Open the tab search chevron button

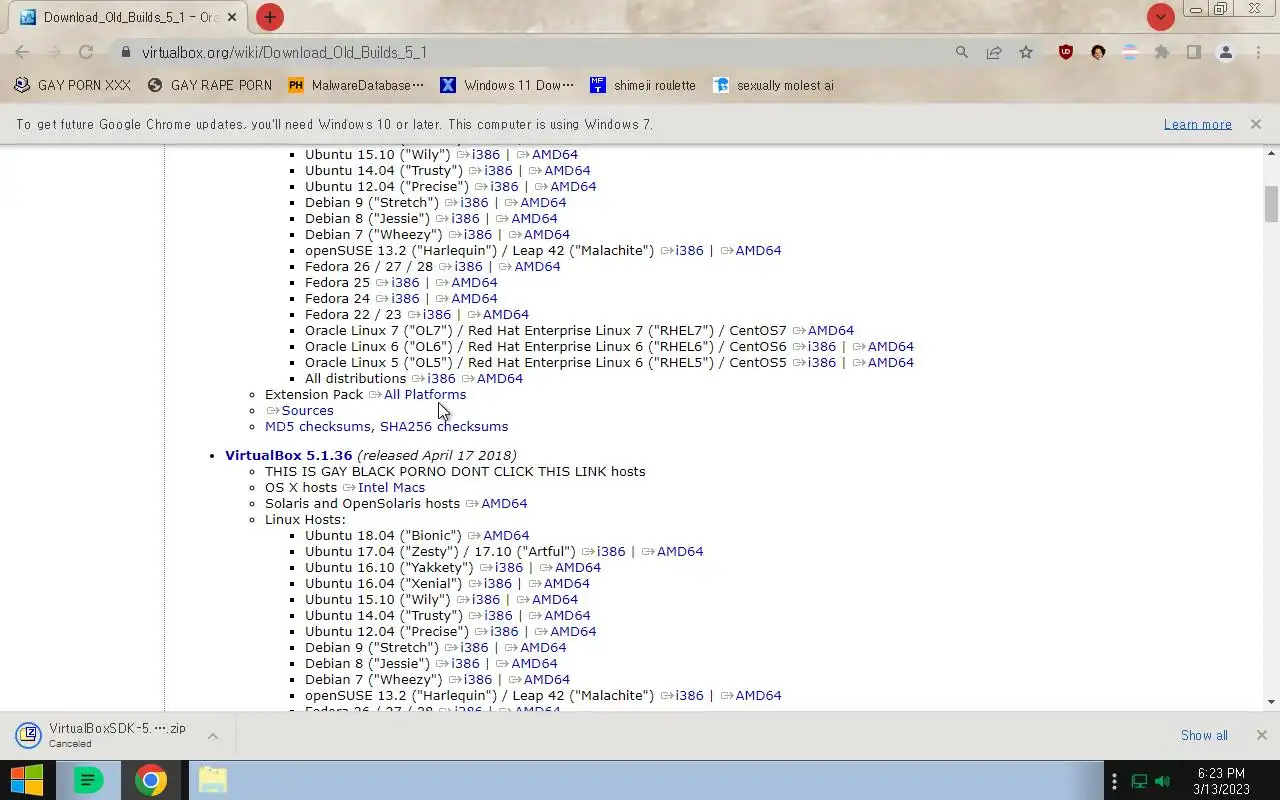1160,17
